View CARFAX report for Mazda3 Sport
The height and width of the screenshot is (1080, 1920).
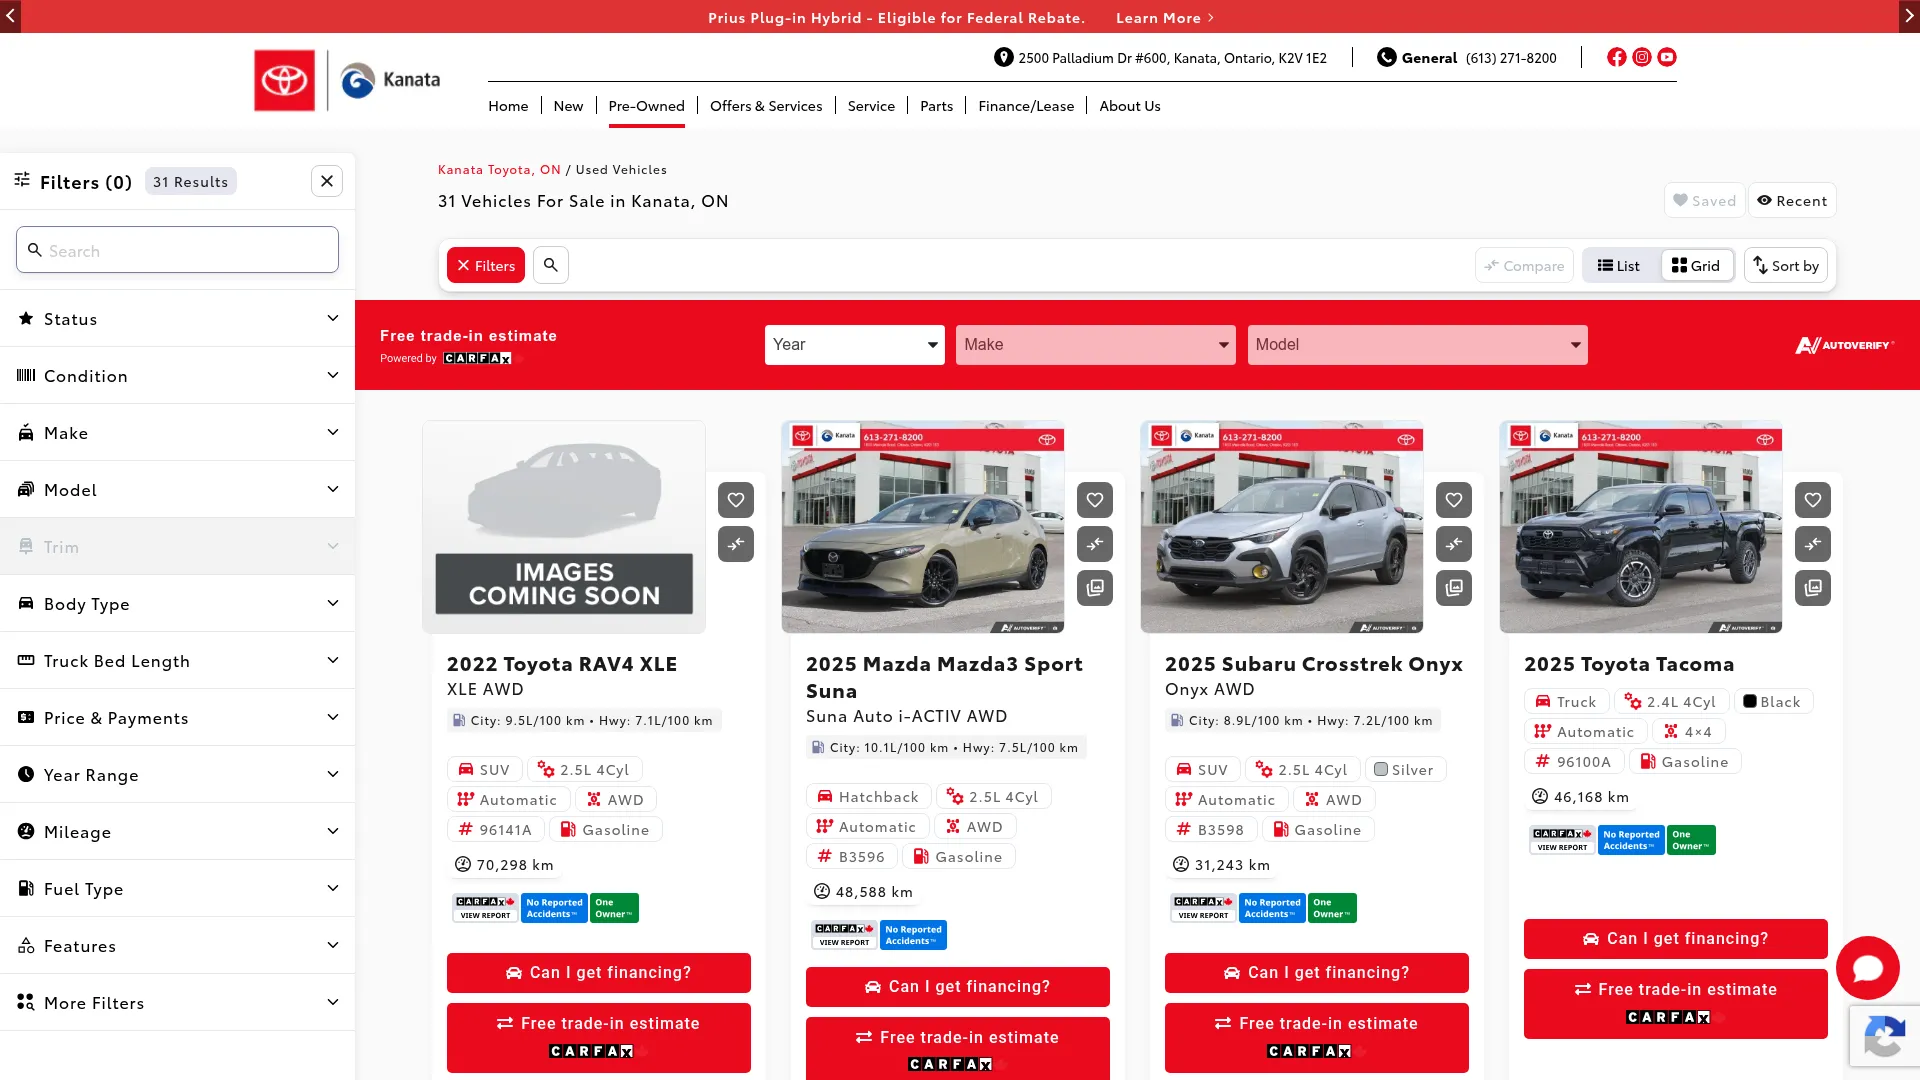(x=844, y=935)
